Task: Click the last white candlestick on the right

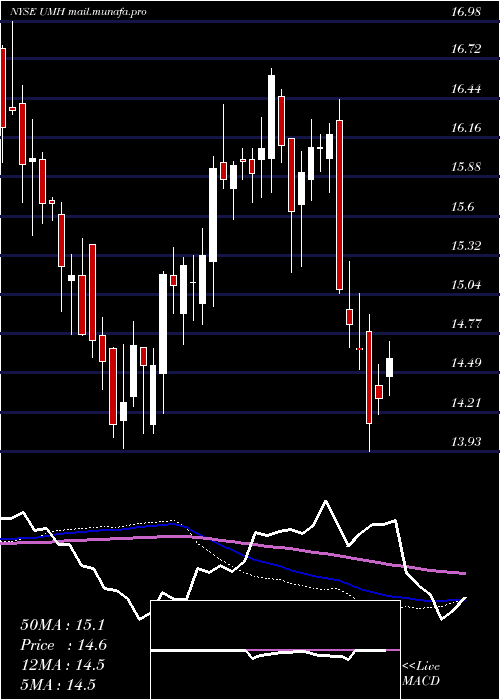Action: click(390, 367)
